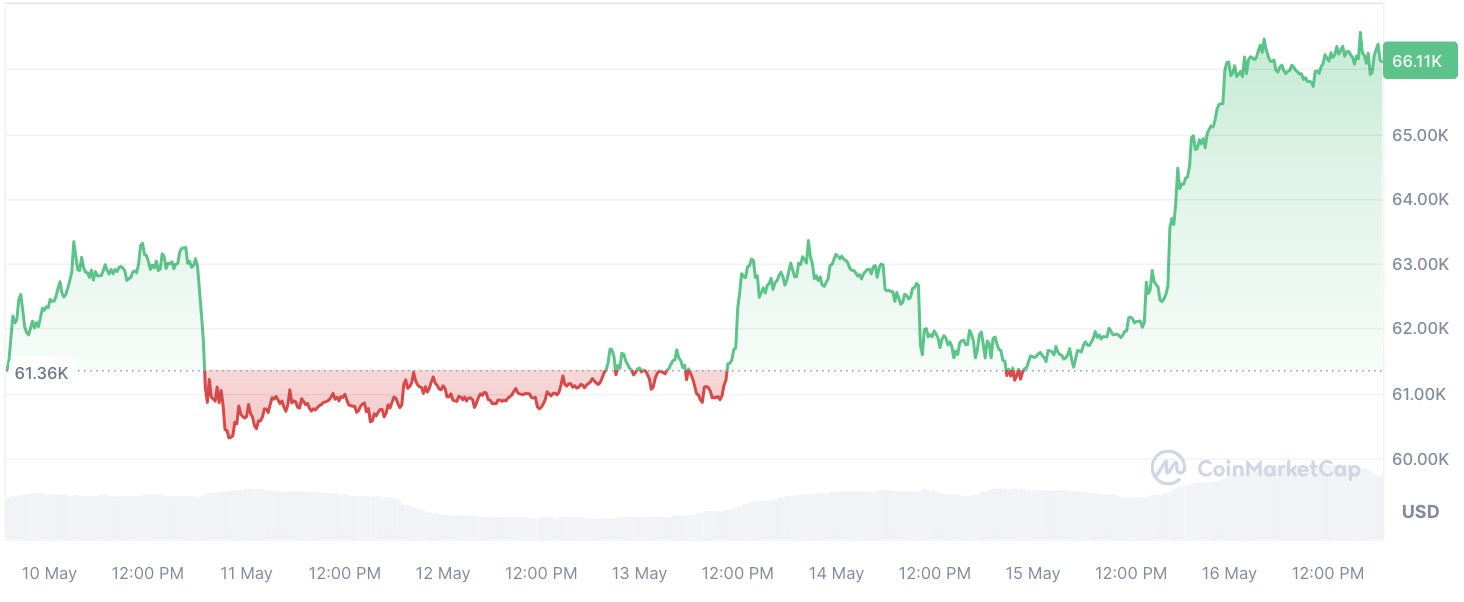Click the 13 May date label
The width and height of the screenshot is (1464, 602).
coord(640,574)
